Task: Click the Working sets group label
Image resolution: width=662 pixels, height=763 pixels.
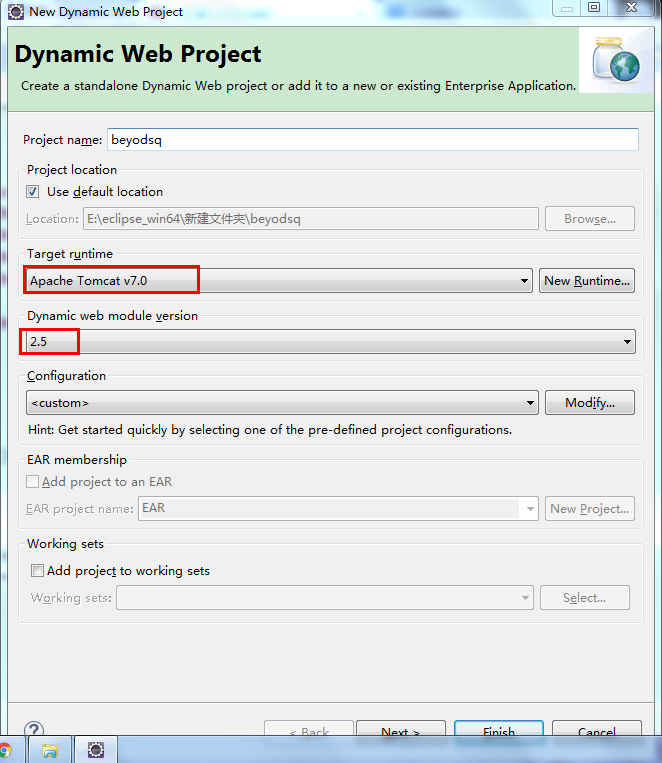Action: point(65,544)
